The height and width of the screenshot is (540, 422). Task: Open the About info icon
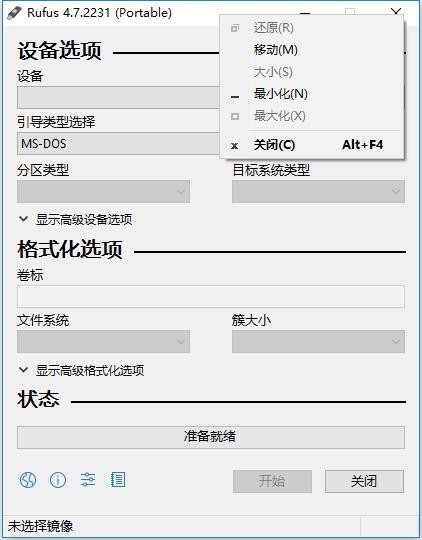tap(58, 480)
